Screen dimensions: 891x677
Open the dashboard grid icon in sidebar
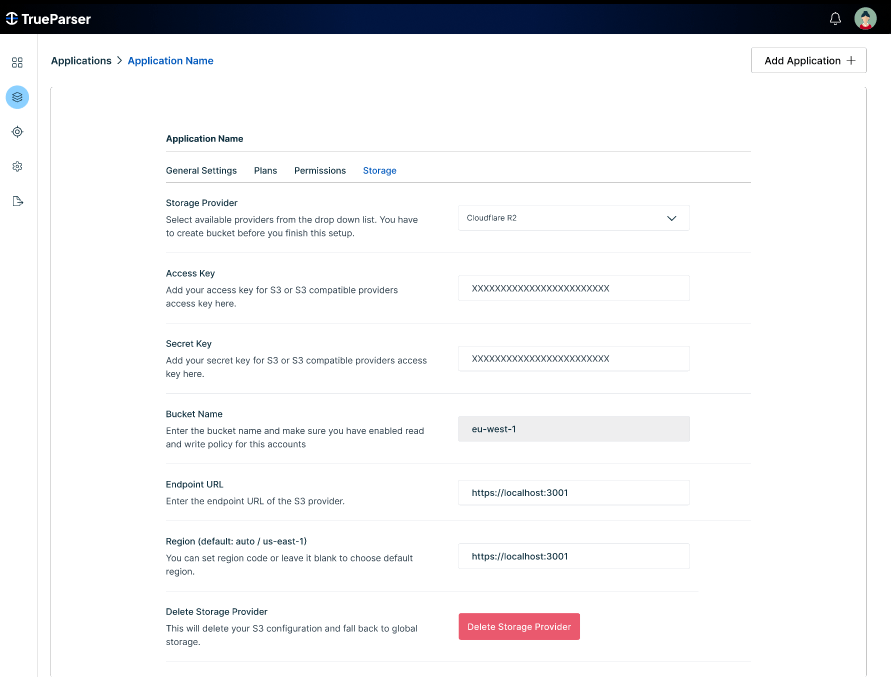[17, 63]
